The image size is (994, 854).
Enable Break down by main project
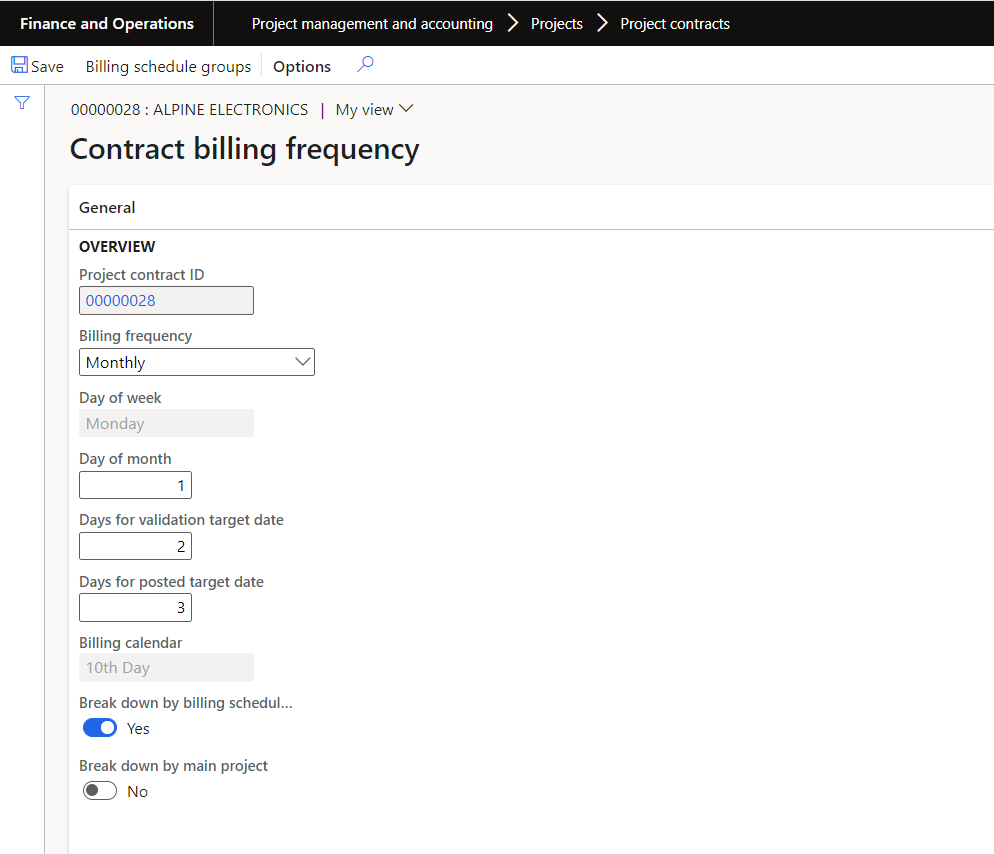click(x=100, y=791)
